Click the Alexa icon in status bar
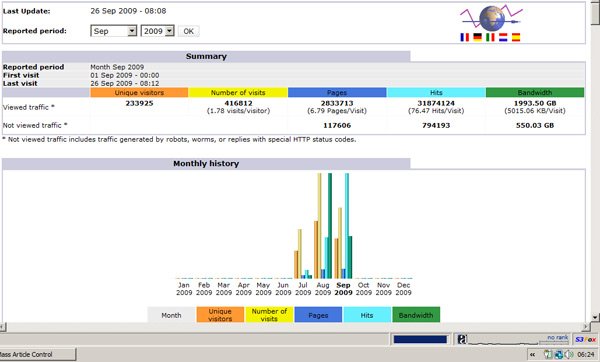The image size is (600, 362). [462, 339]
